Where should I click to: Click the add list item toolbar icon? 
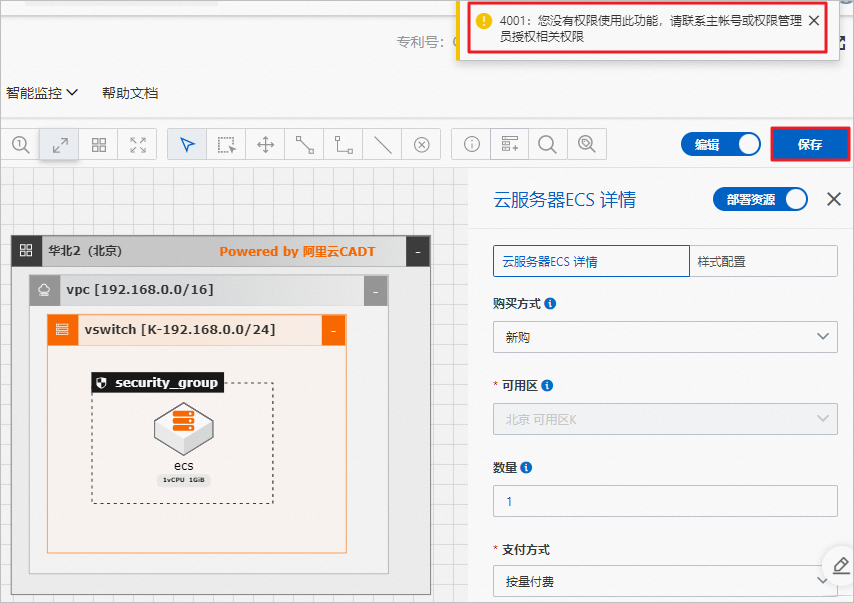pos(510,144)
